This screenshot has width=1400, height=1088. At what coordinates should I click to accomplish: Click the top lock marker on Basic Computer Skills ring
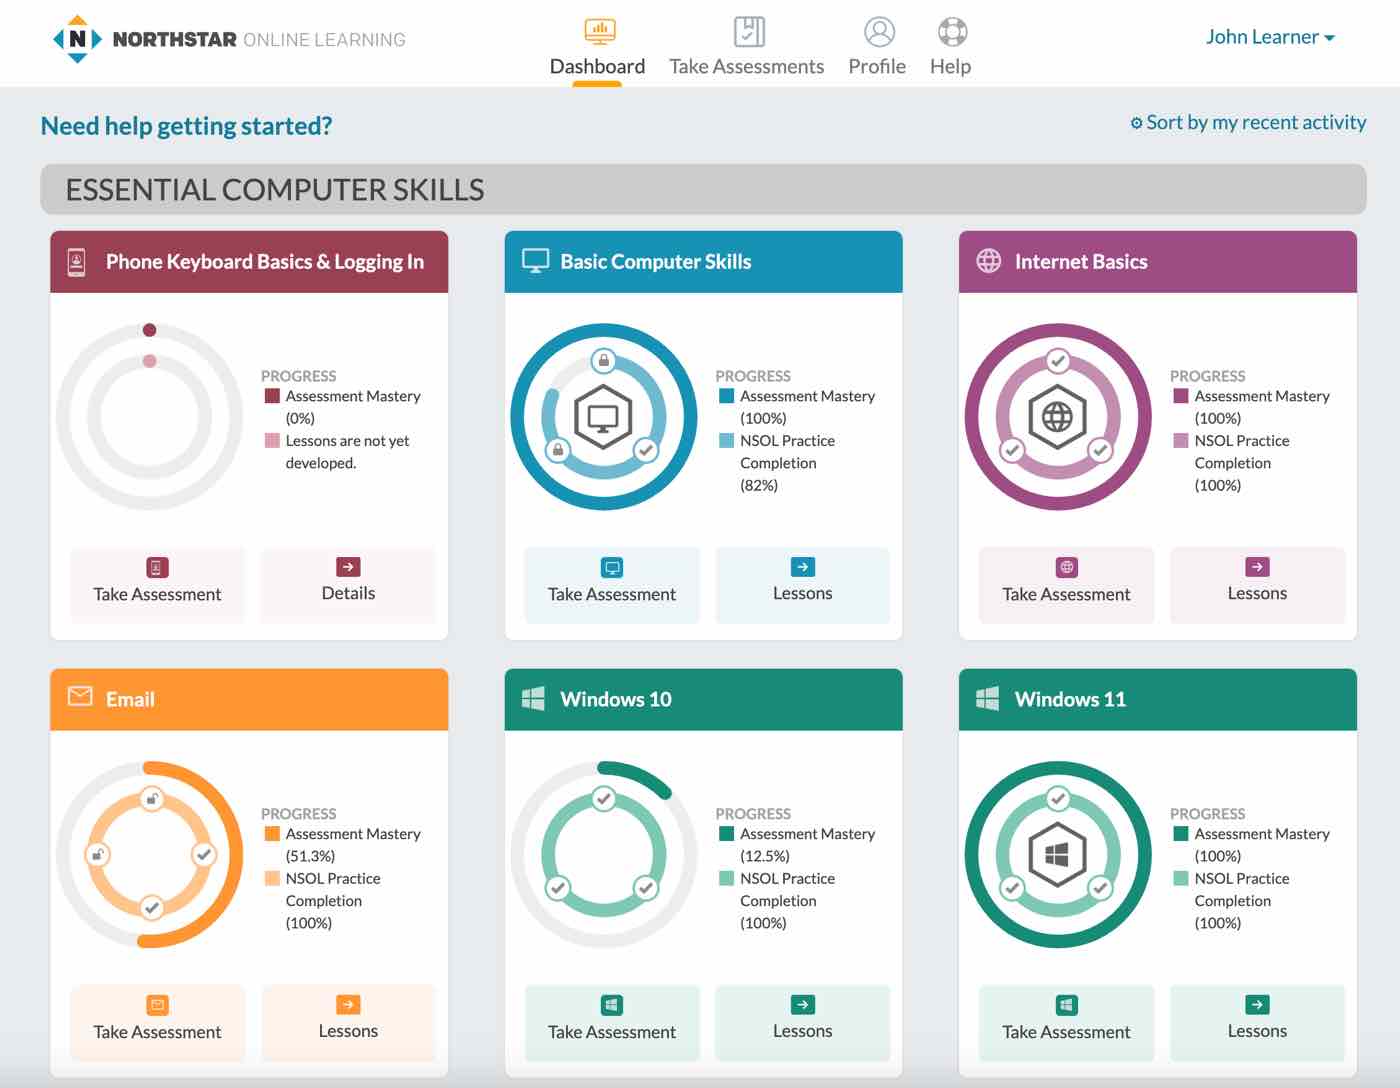(603, 361)
